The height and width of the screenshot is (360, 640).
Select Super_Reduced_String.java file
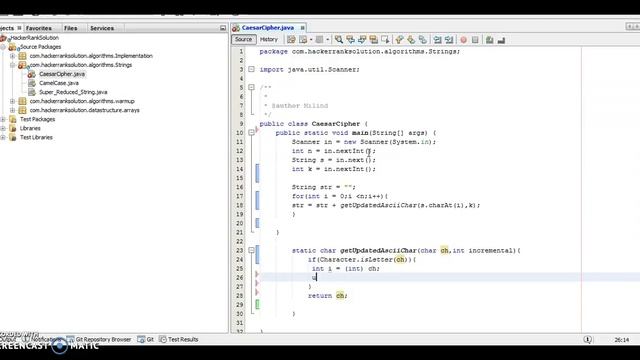pyautogui.click(x=73, y=92)
